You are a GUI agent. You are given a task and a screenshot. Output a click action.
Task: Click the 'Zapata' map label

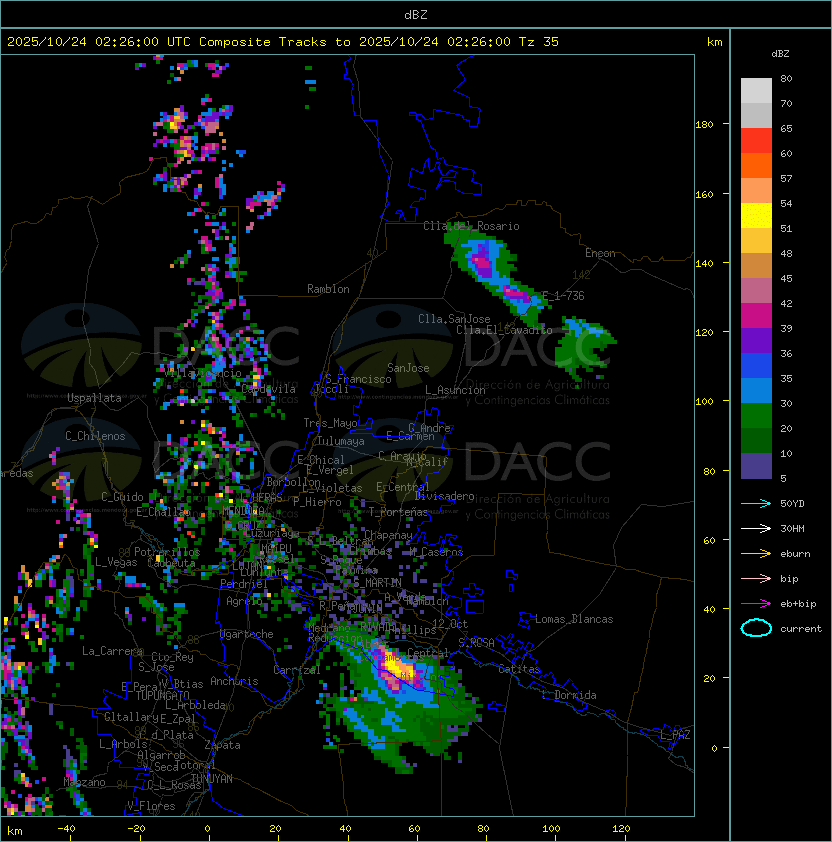click(x=222, y=745)
